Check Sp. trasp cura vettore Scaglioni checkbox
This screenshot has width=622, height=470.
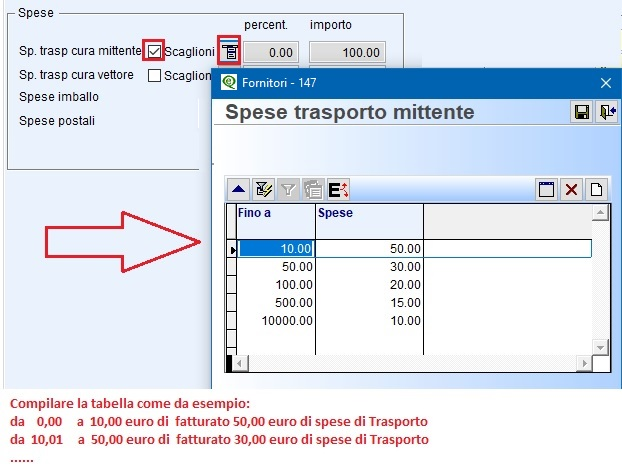[154, 75]
